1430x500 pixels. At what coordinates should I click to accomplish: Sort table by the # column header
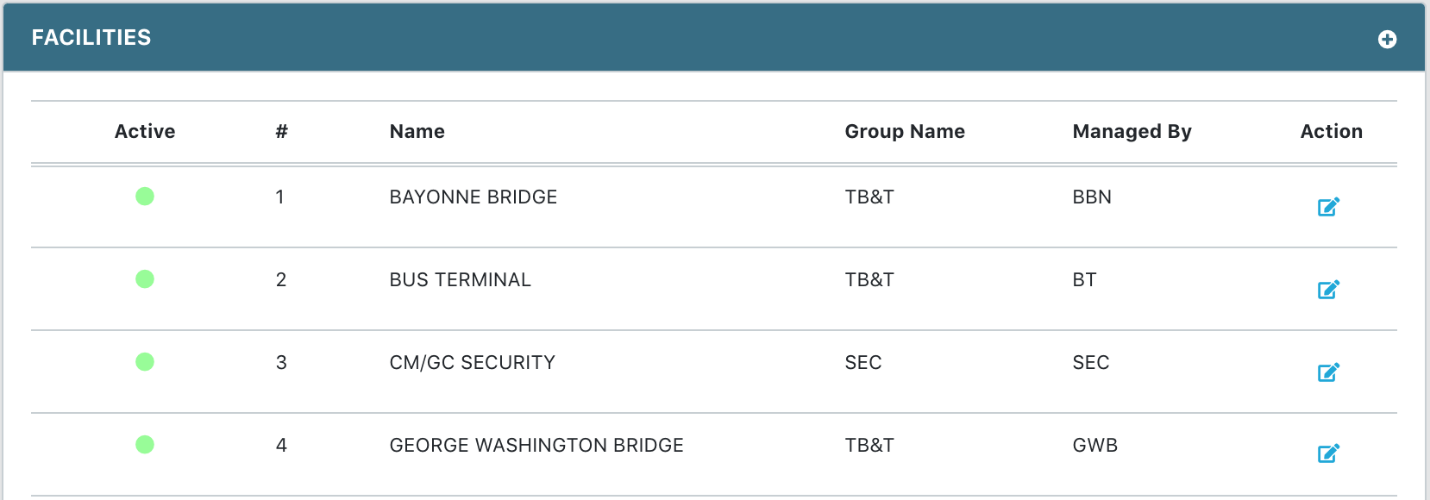tap(281, 131)
